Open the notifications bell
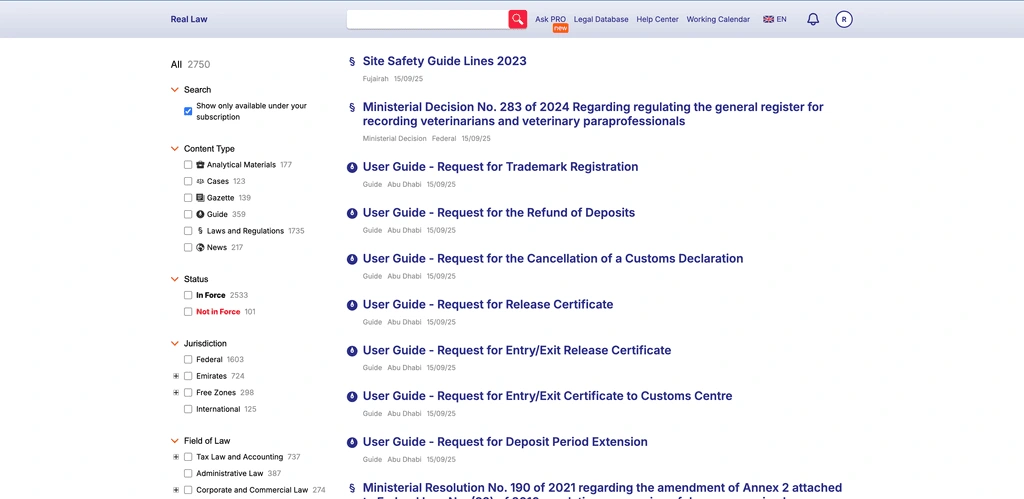The image size is (1024, 499). (813, 20)
